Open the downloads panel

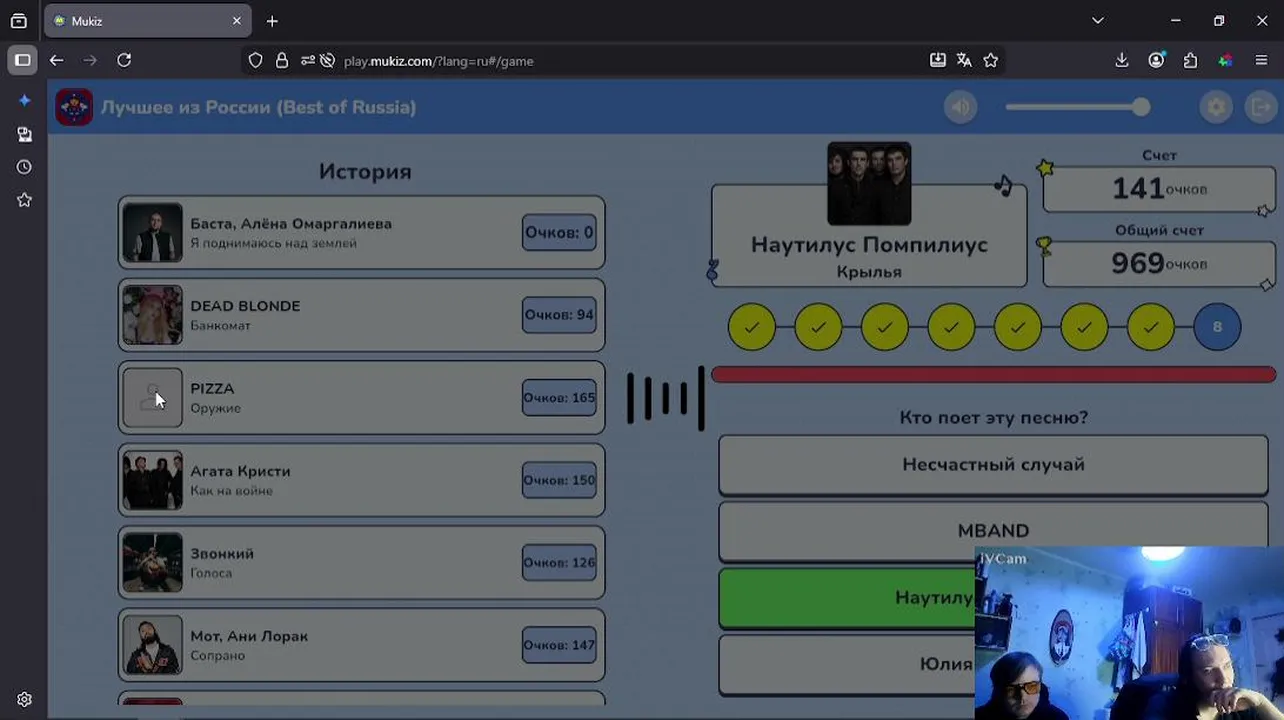coord(1122,60)
